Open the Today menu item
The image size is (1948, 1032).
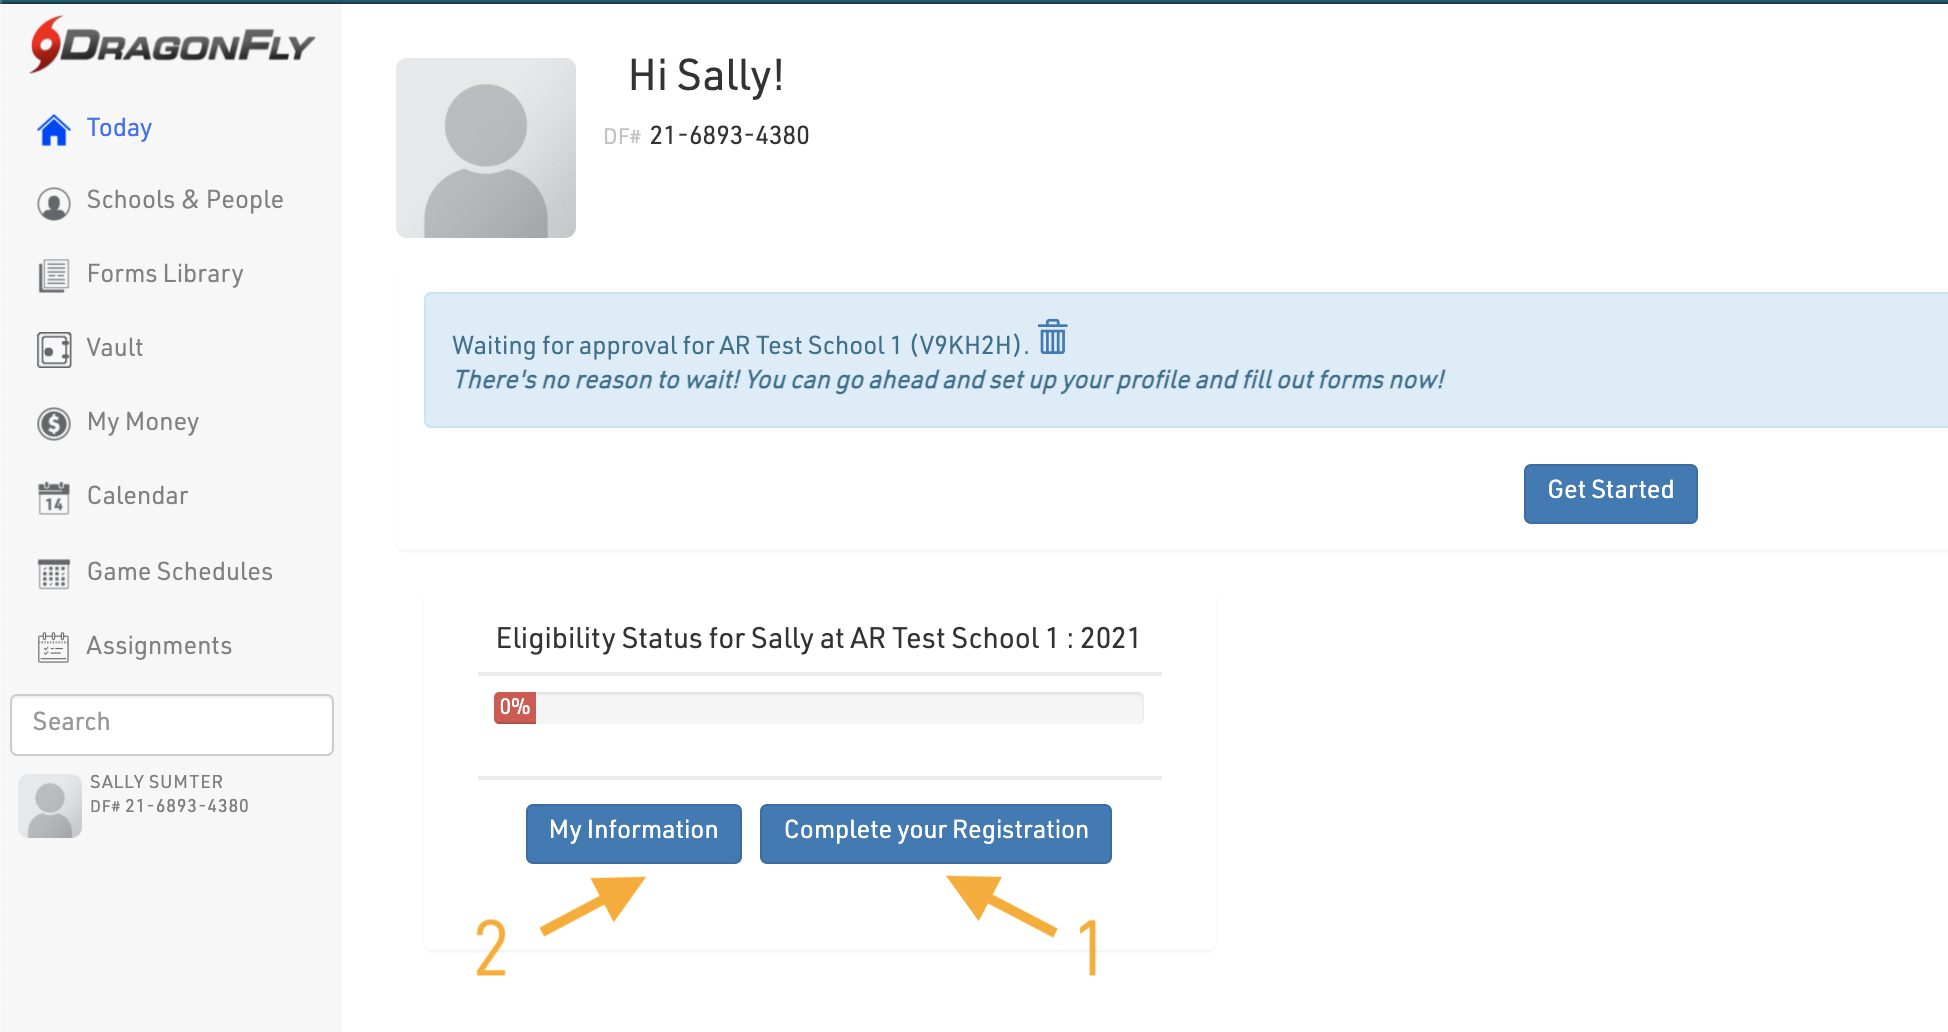click(119, 128)
